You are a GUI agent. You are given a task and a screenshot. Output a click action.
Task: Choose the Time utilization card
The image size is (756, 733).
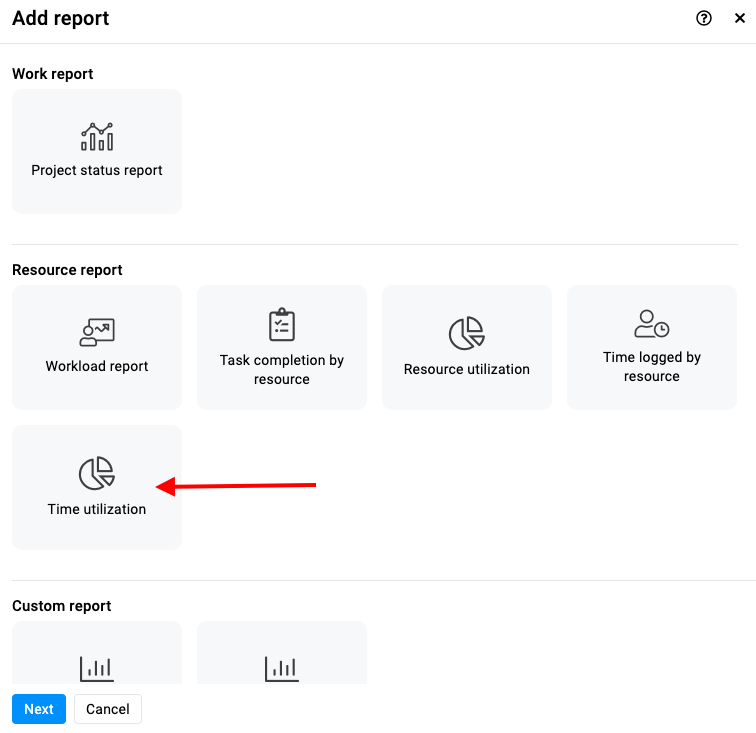(x=97, y=487)
